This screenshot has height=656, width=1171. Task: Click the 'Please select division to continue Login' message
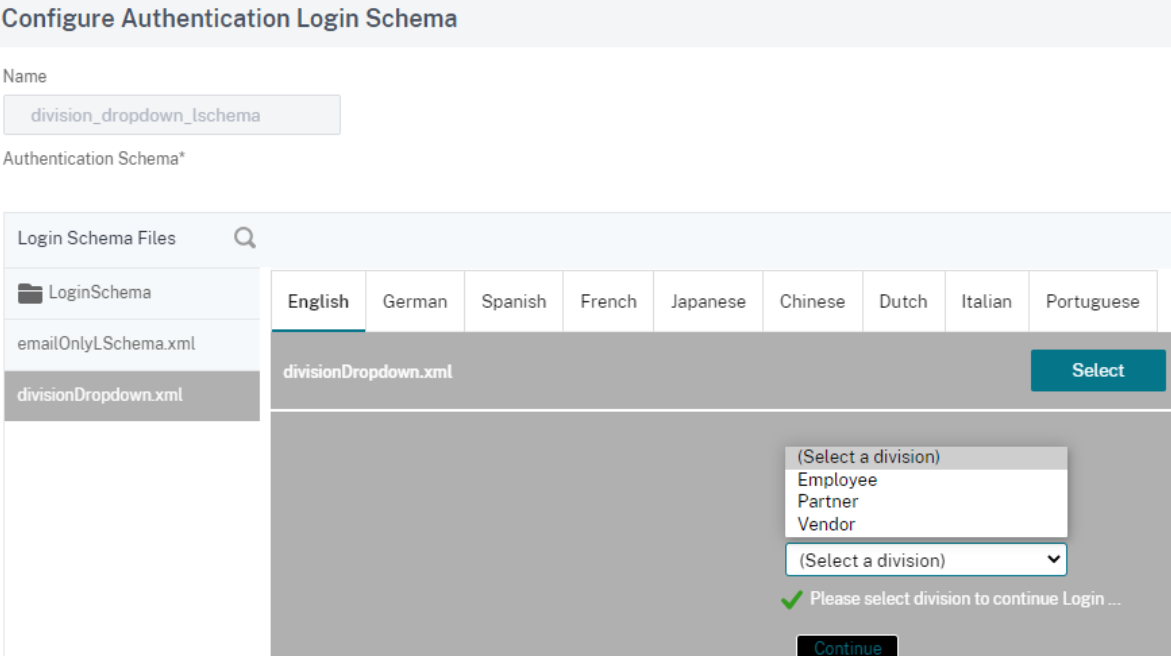tap(965, 598)
